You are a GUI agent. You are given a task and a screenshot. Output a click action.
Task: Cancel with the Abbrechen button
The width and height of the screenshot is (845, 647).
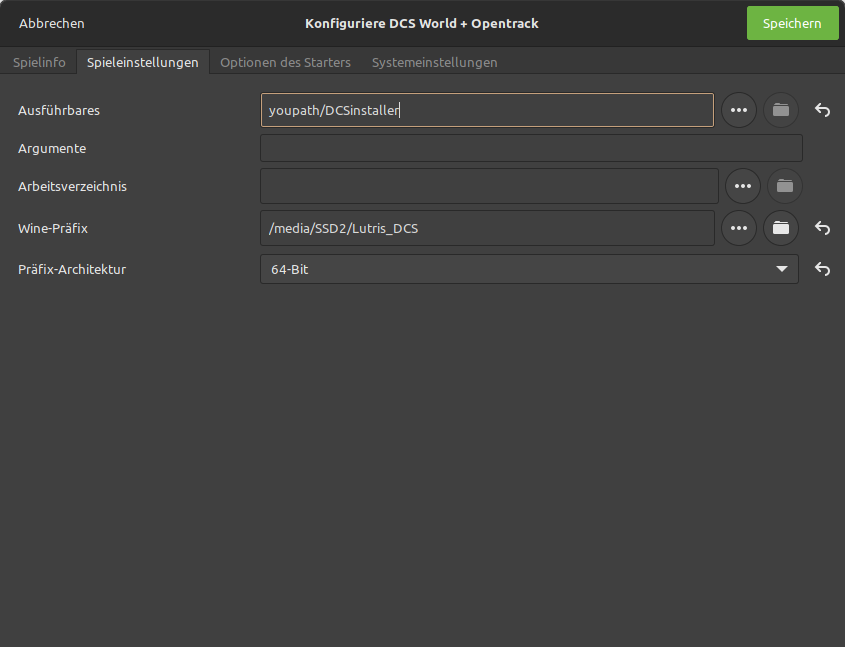(52, 24)
